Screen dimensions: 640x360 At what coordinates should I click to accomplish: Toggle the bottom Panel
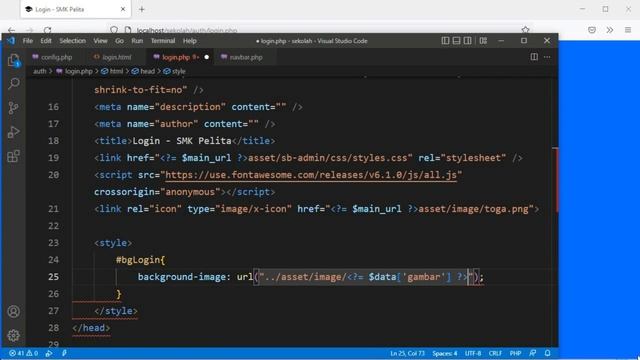point(456,41)
